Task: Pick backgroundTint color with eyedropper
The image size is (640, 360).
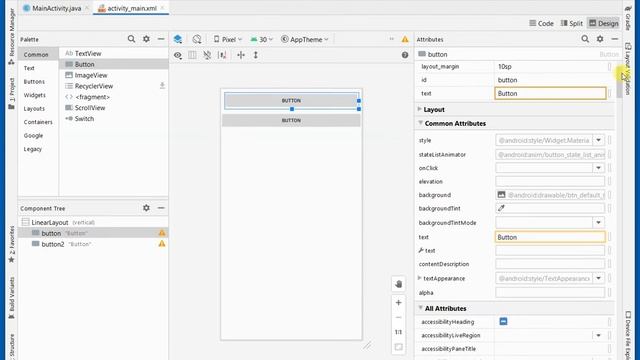Action: pyautogui.click(x=501, y=208)
